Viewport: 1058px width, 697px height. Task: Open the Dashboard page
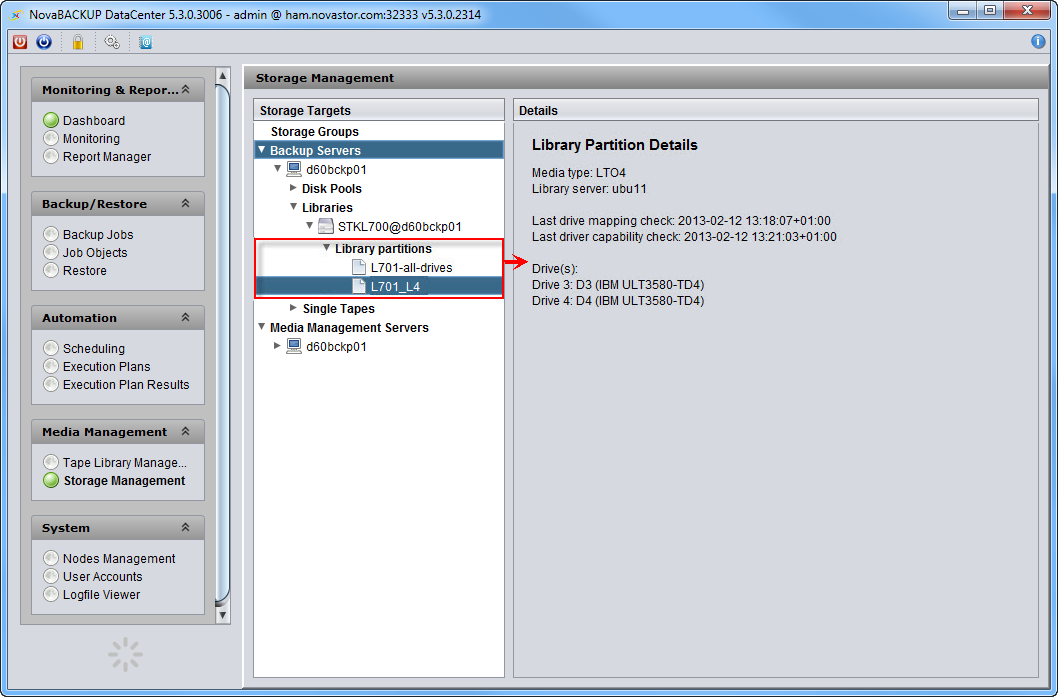click(x=94, y=121)
